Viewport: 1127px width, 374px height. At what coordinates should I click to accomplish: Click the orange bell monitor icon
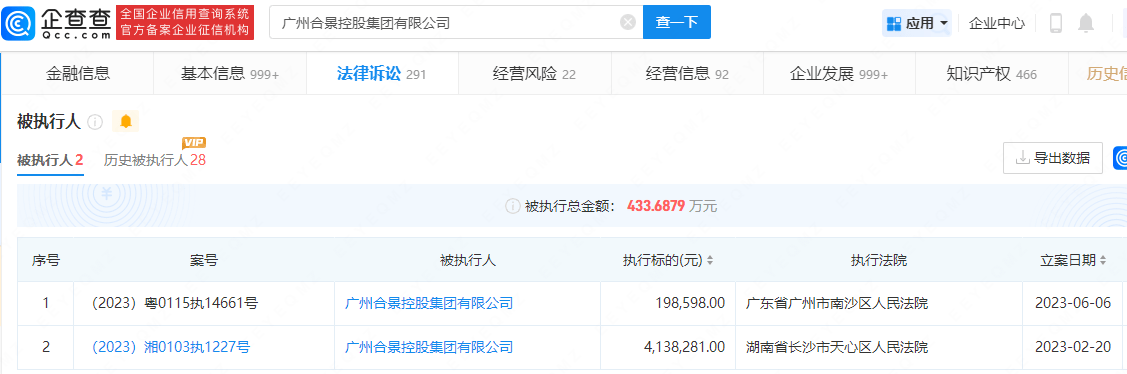[x=126, y=122]
